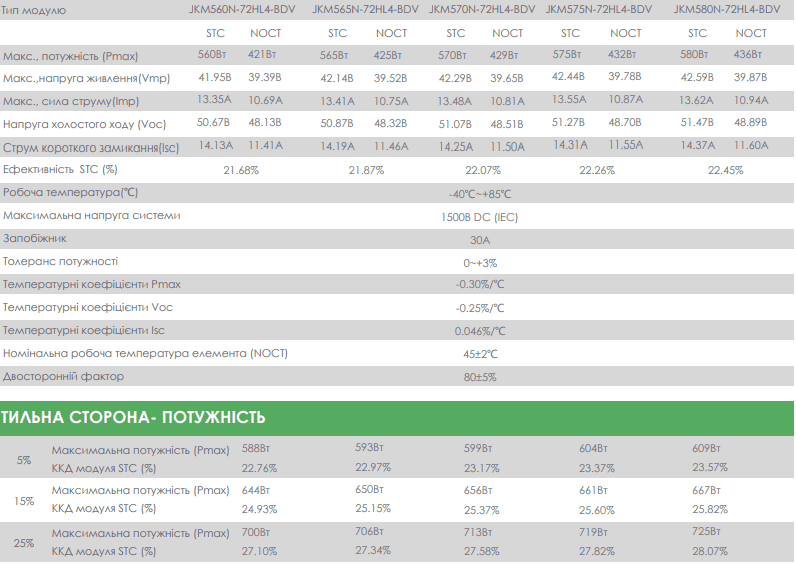
Task: Select the 22.45% STC efficiency value
Action: coord(725,170)
